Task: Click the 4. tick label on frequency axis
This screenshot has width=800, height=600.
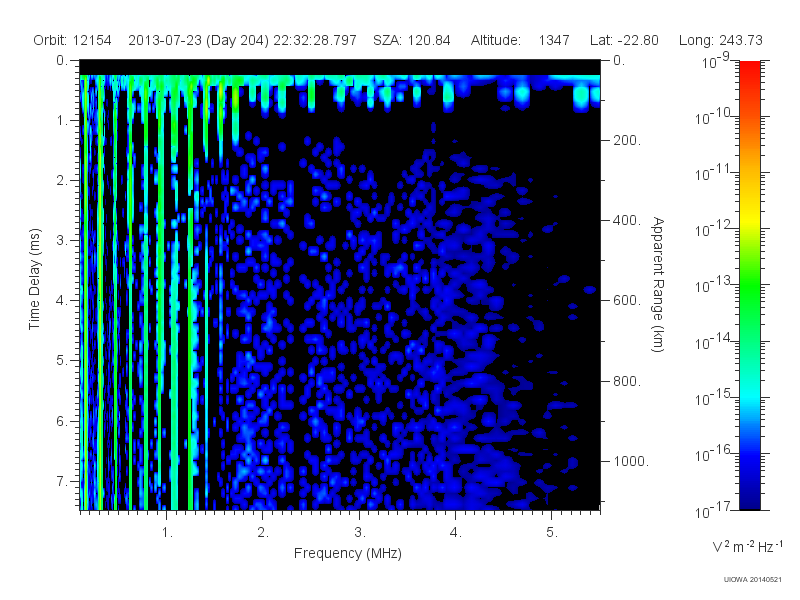Action: coord(456,533)
